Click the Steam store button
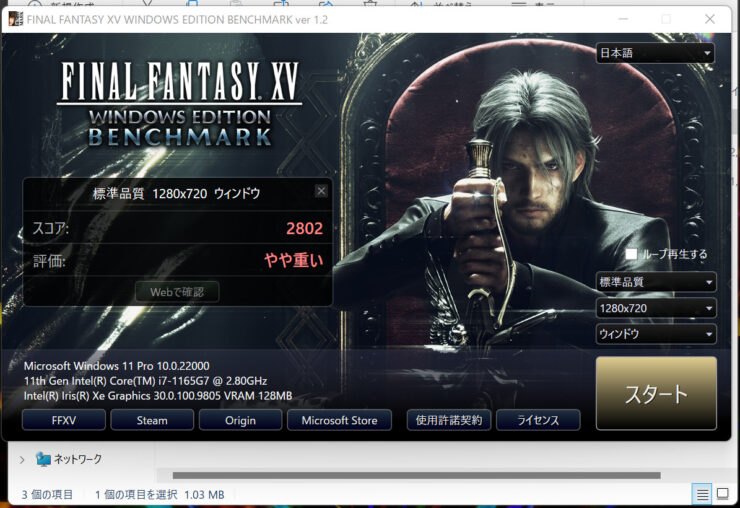The image size is (740, 508). [x=152, y=420]
